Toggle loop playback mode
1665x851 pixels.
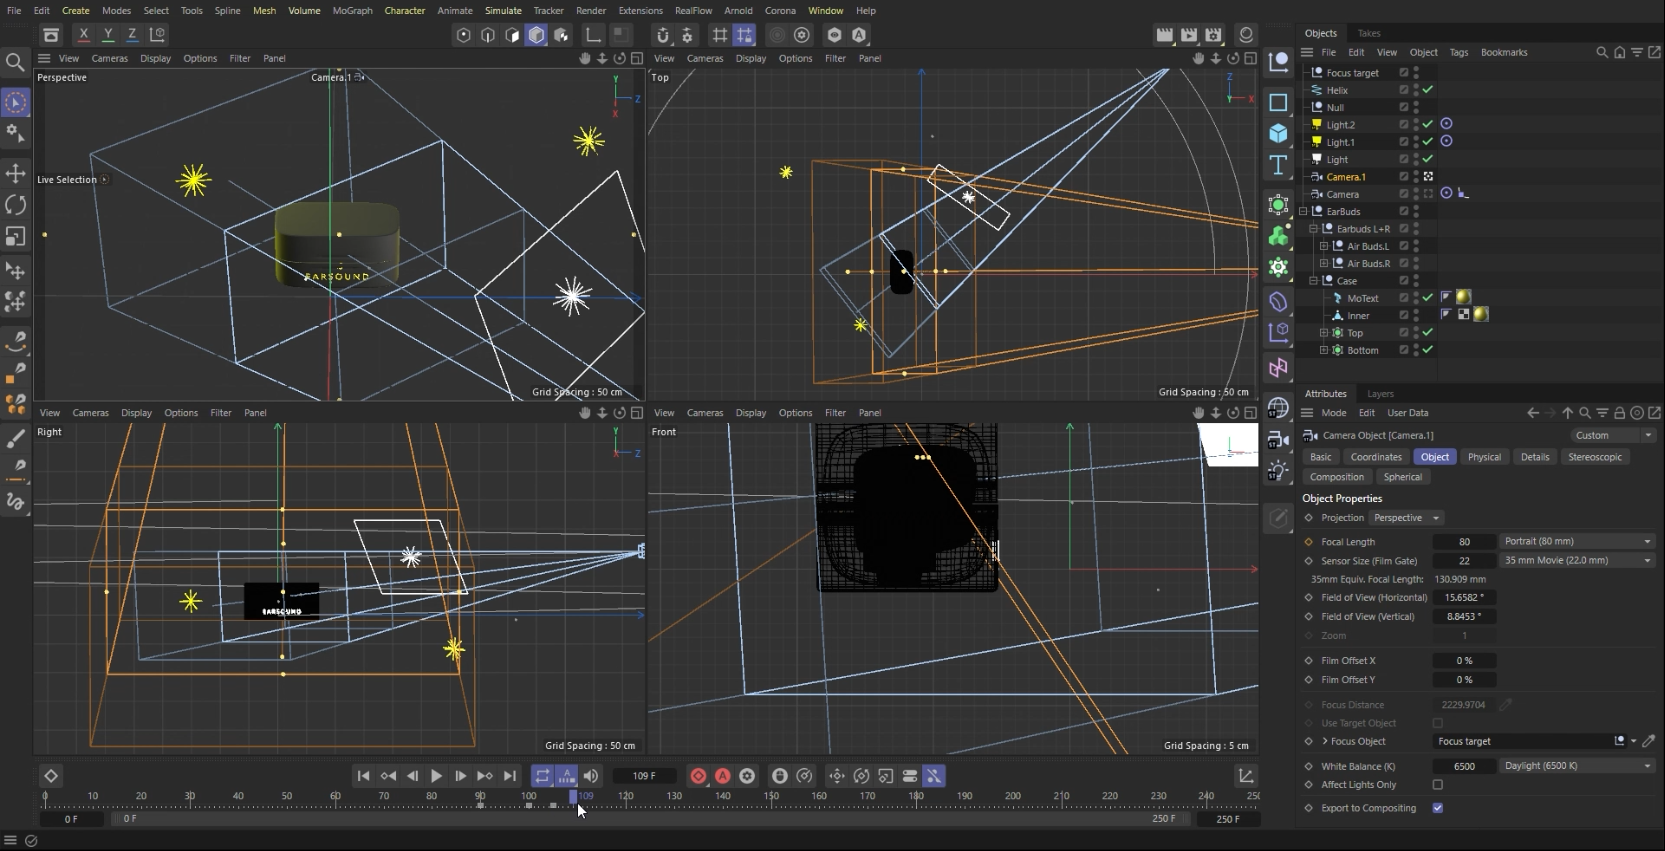tap(542, 776)
